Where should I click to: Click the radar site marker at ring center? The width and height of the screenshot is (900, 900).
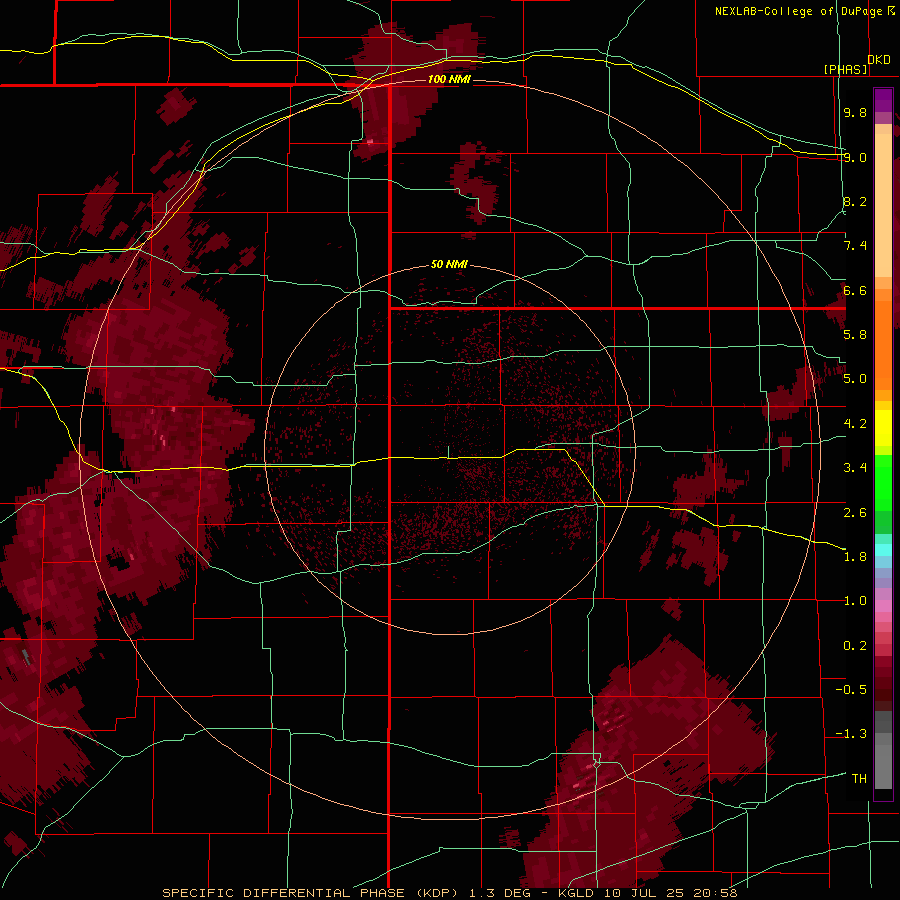coord(449,452)
